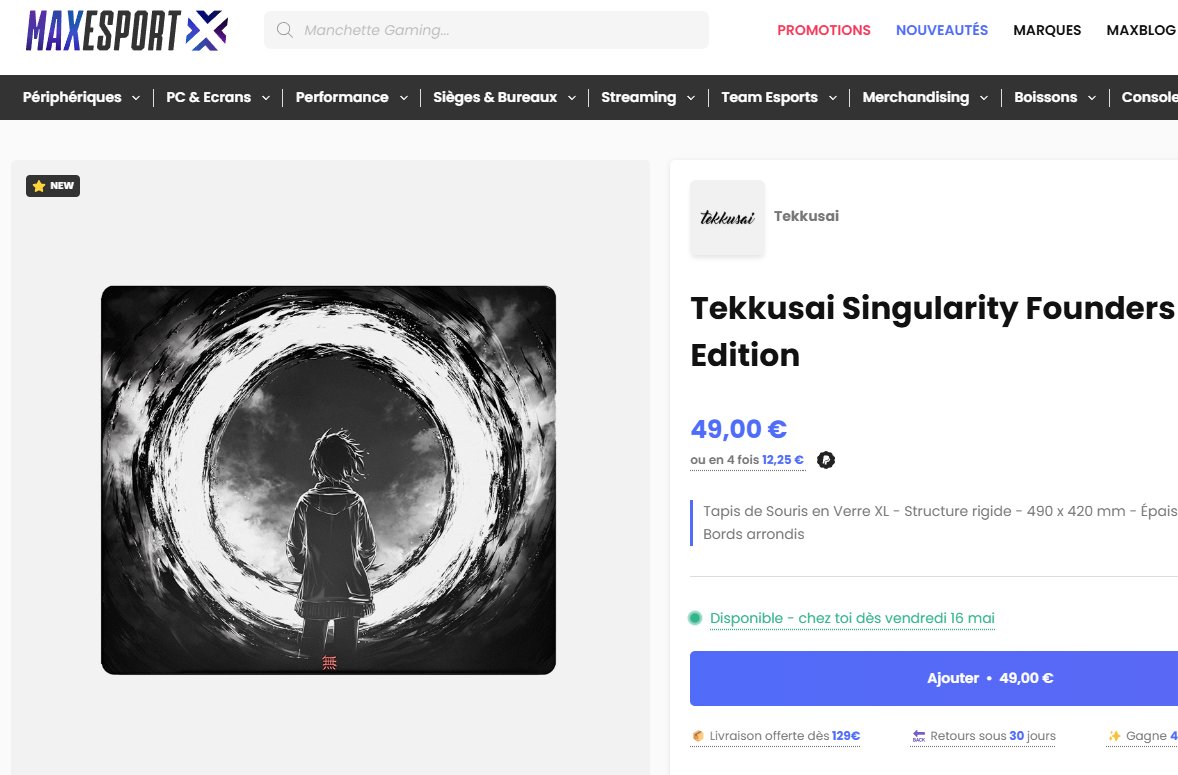Open the Team Esports category

coord(769,97)
